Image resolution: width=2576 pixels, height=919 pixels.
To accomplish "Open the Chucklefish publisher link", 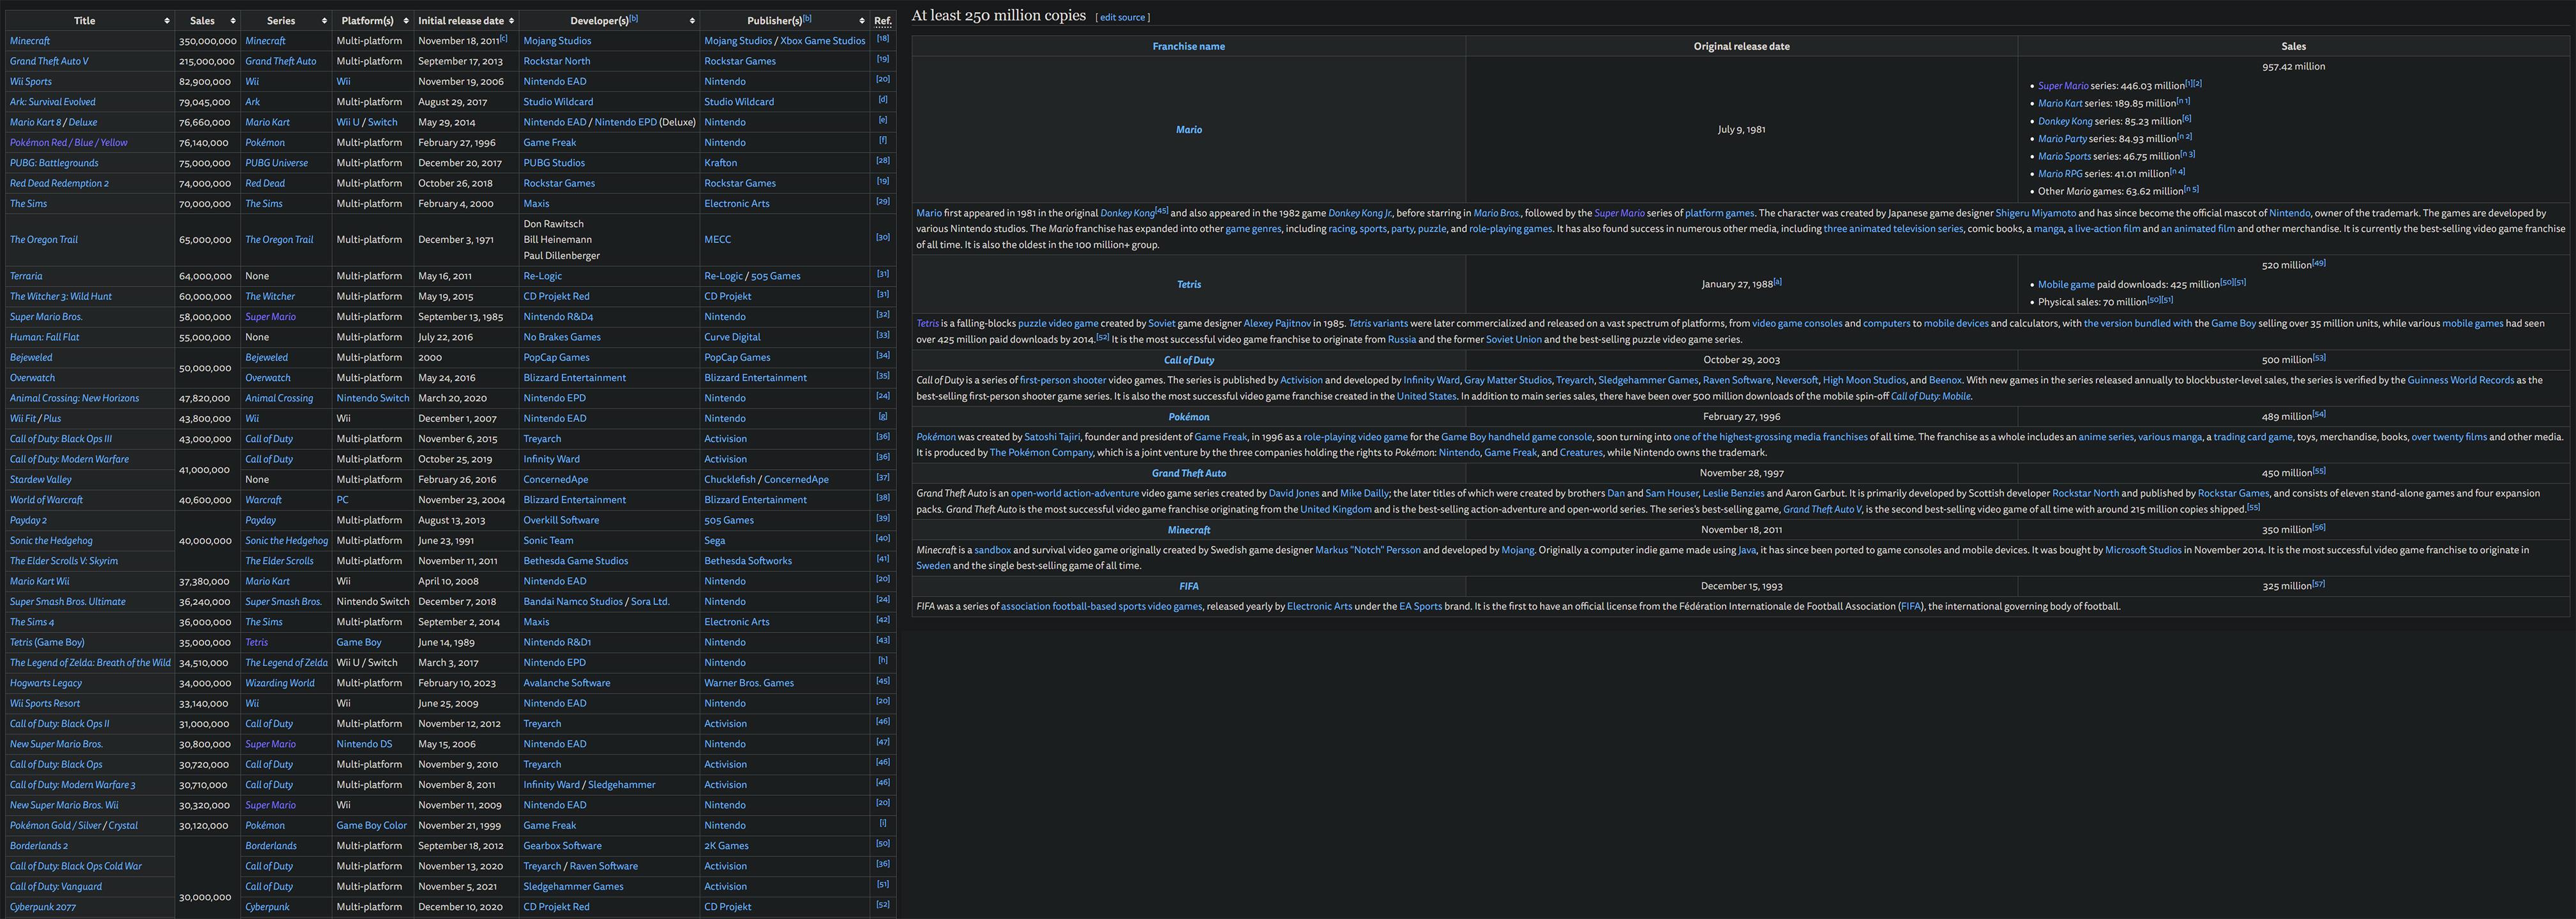I will coord(730,480).
